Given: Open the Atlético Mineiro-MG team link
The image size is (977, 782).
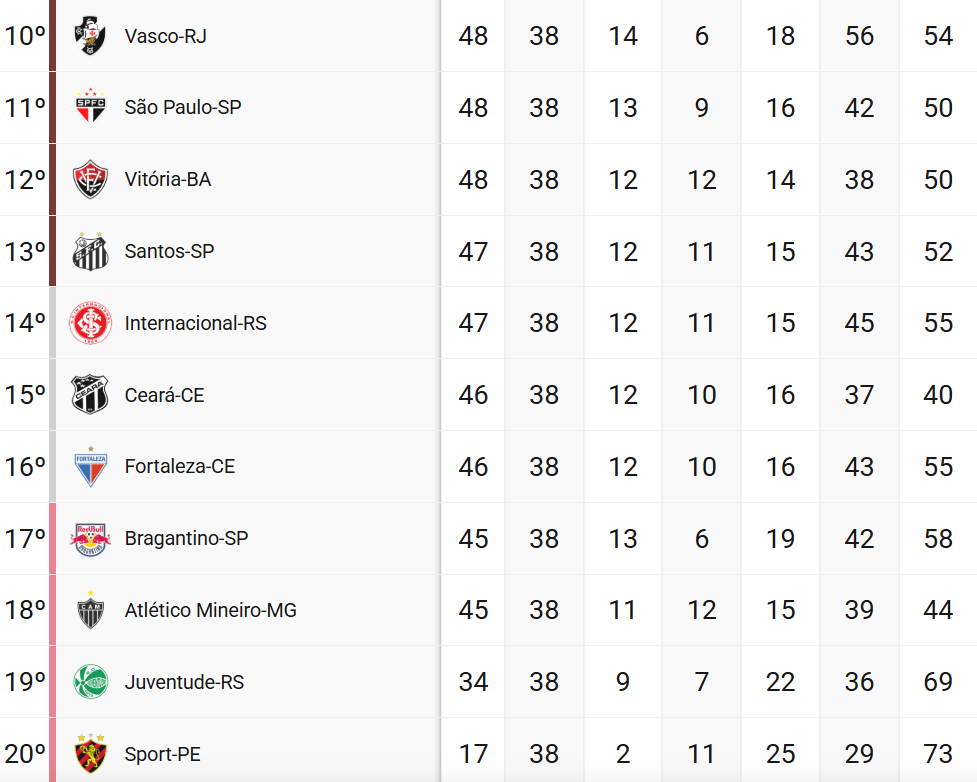Looking at the screenshot, I should (x=210, y=610).
